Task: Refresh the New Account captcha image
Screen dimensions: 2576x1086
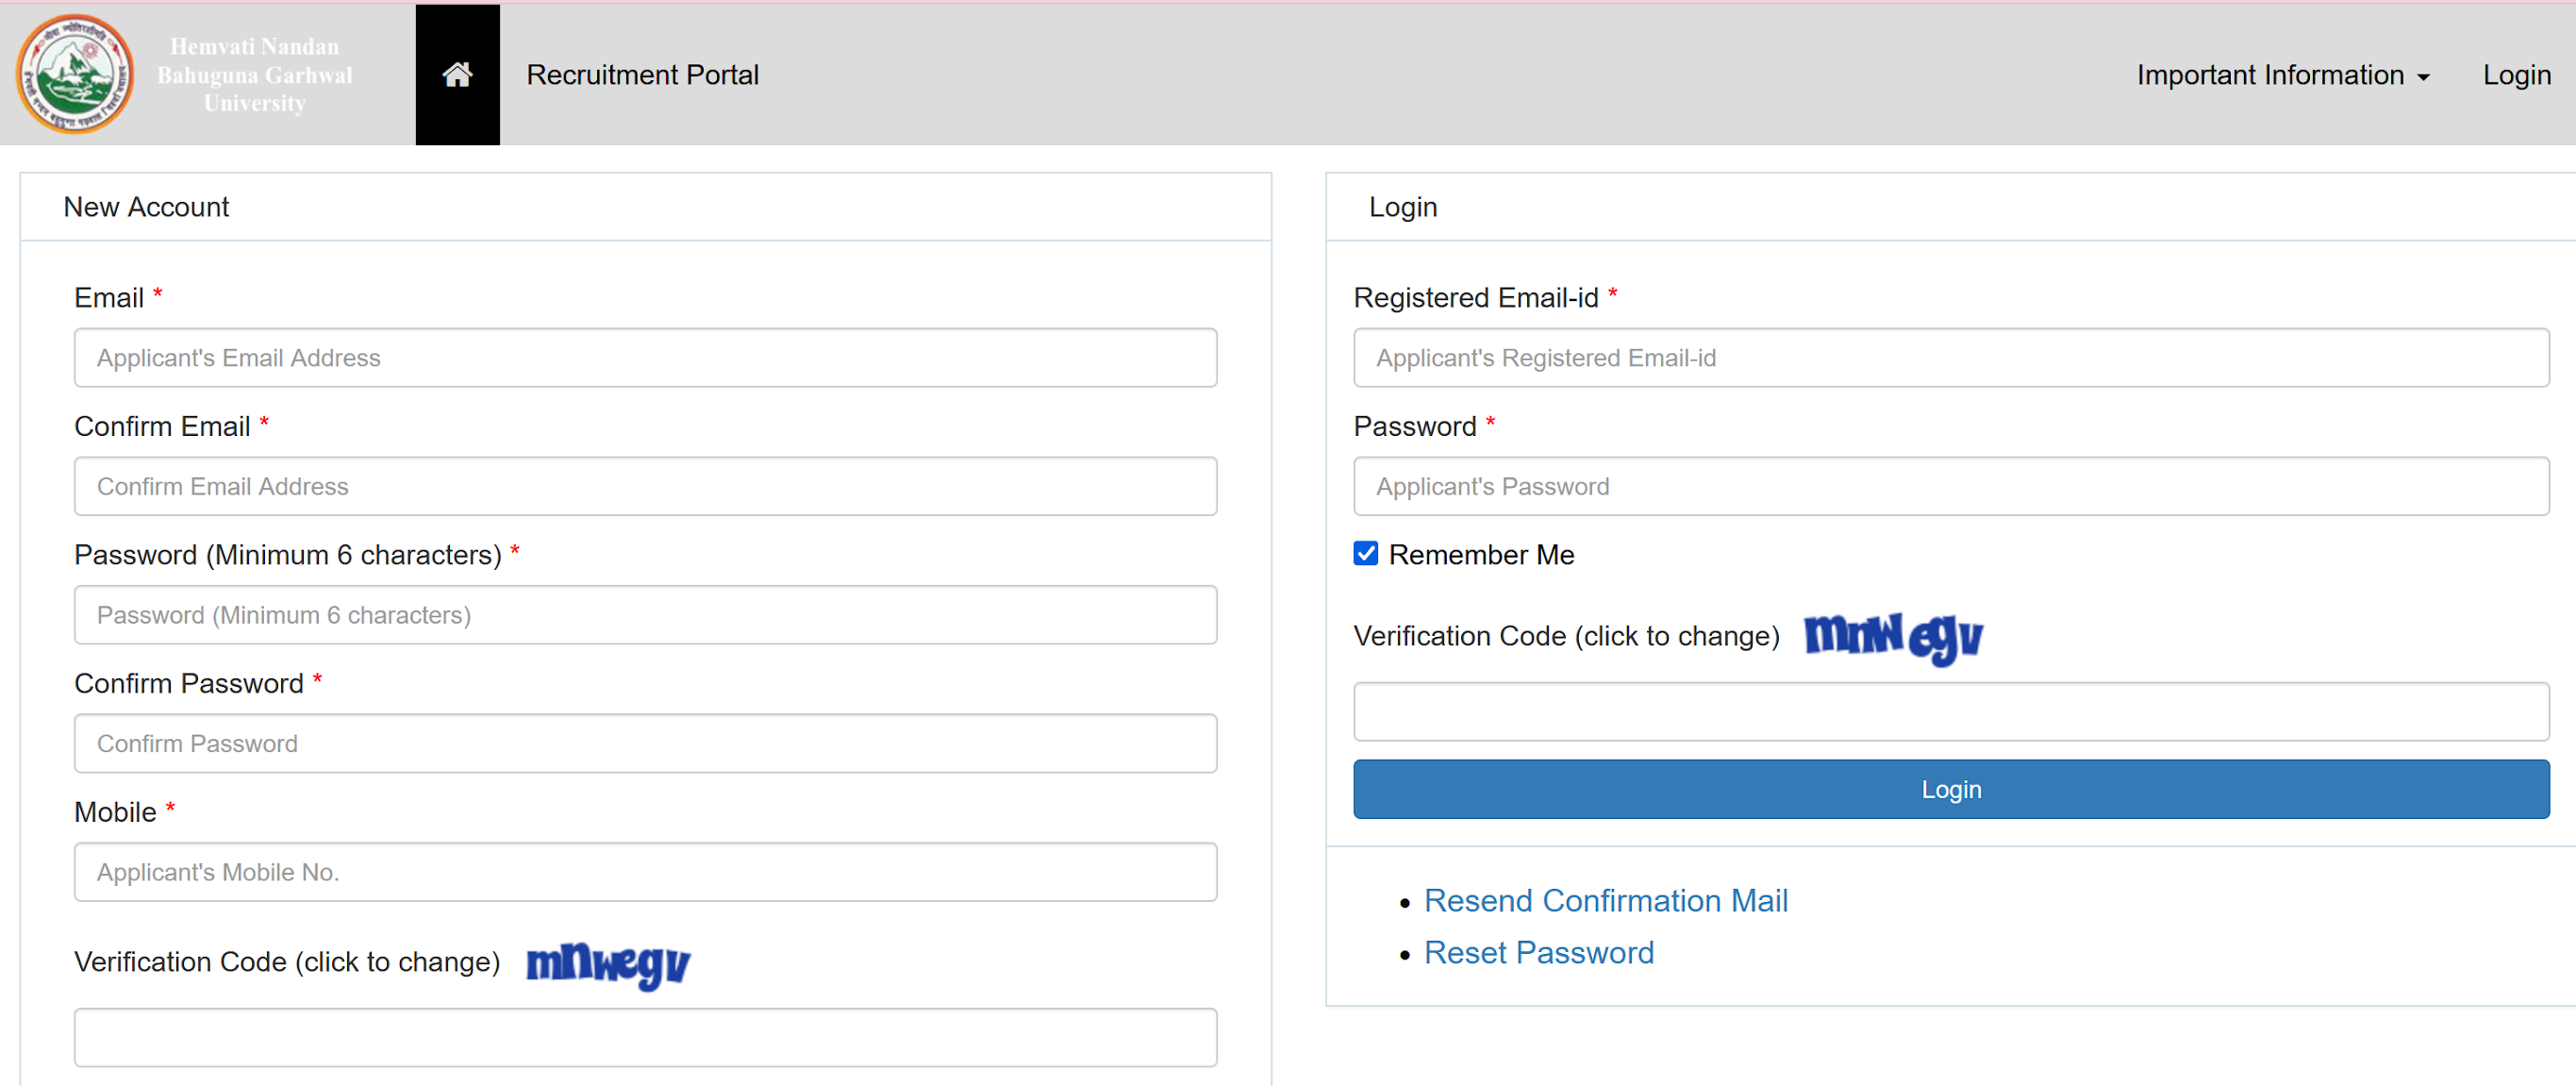Action: [608, 964]
